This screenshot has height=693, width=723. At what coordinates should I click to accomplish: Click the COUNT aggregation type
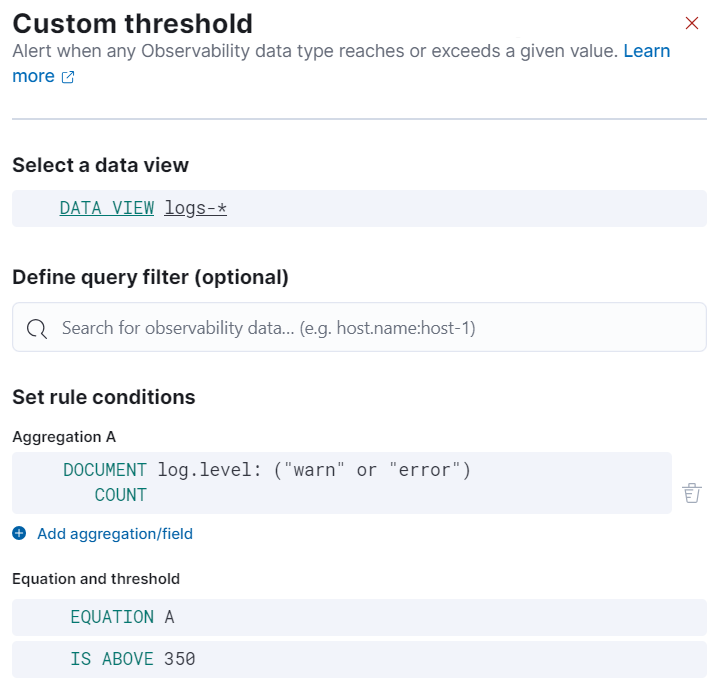pyautogui.click(x=120, y=495)
